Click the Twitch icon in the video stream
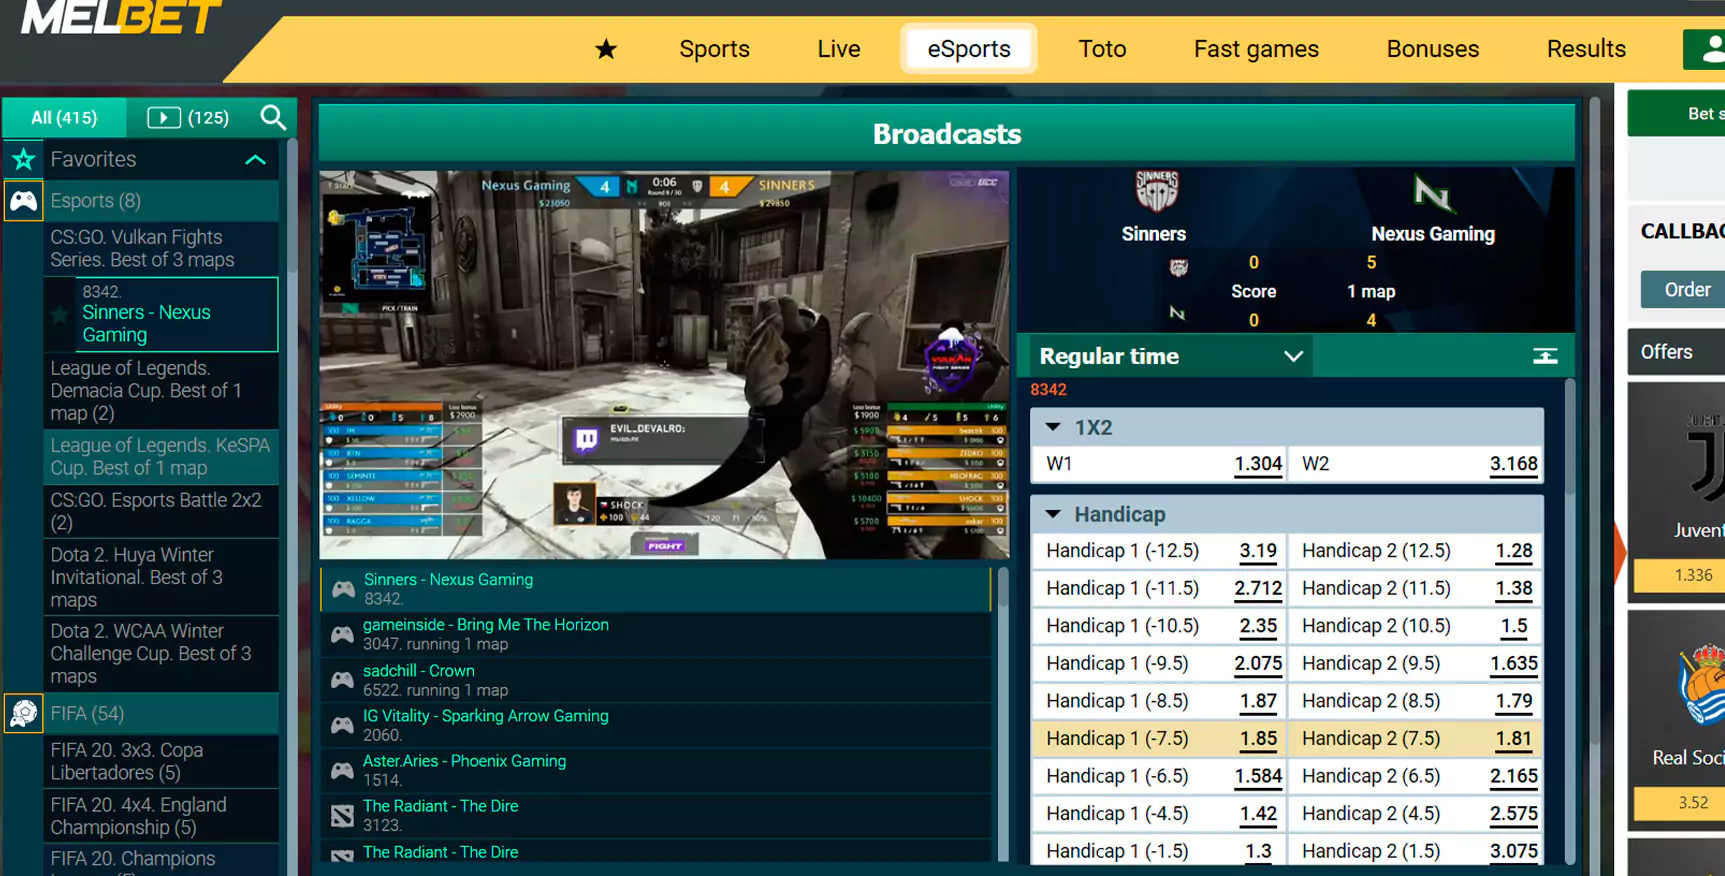Image resolution: width=1725 pixels, height=876 pixels. (x=586, y=439)
